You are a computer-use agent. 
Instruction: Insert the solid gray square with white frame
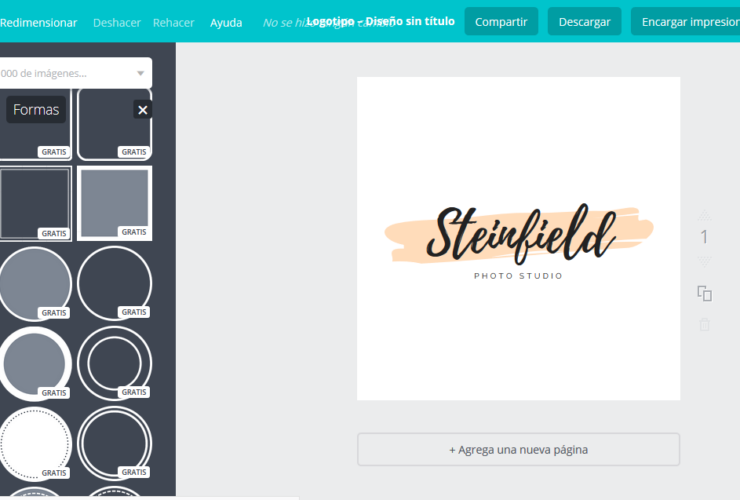click(114, 203)
